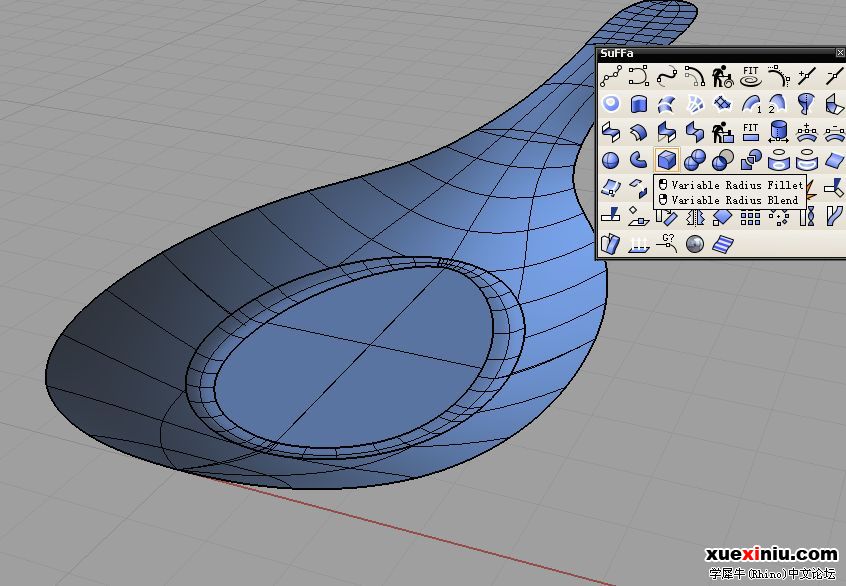Click the FIT flat surface icon
This screenshot has height=586, width=846.
751,132
